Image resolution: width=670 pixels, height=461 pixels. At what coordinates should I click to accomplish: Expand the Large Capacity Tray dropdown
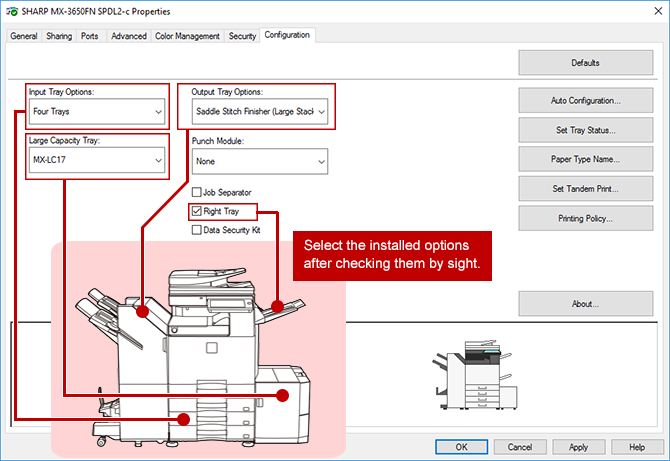tap(97, 160)
